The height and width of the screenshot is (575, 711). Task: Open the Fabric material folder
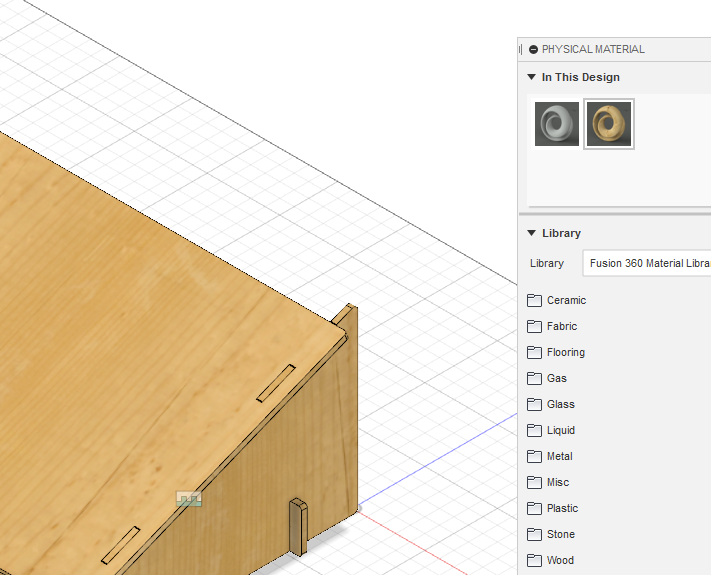(x=552, y=326)
